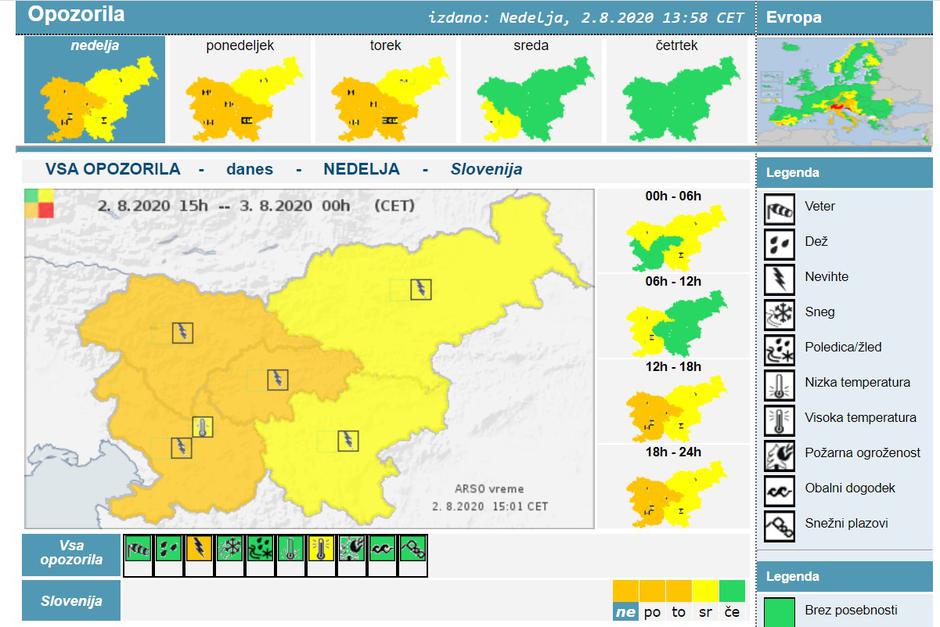
Task: Click the storm icon in the northeast region
Action: pos(422,289)
